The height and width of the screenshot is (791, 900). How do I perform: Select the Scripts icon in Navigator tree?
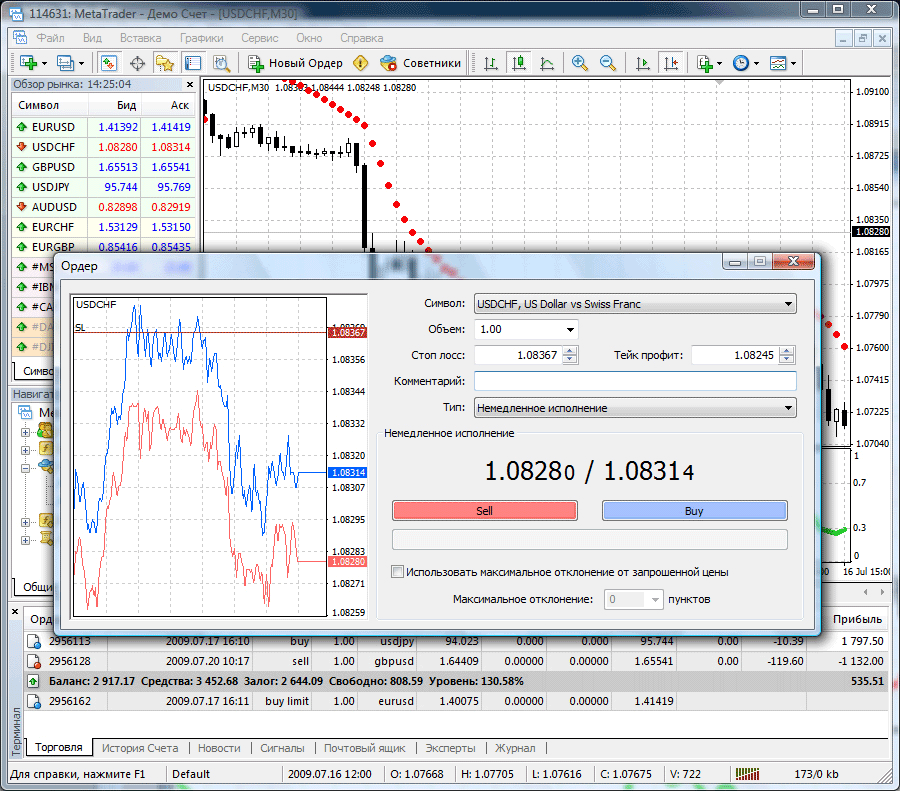coord(45,538)
